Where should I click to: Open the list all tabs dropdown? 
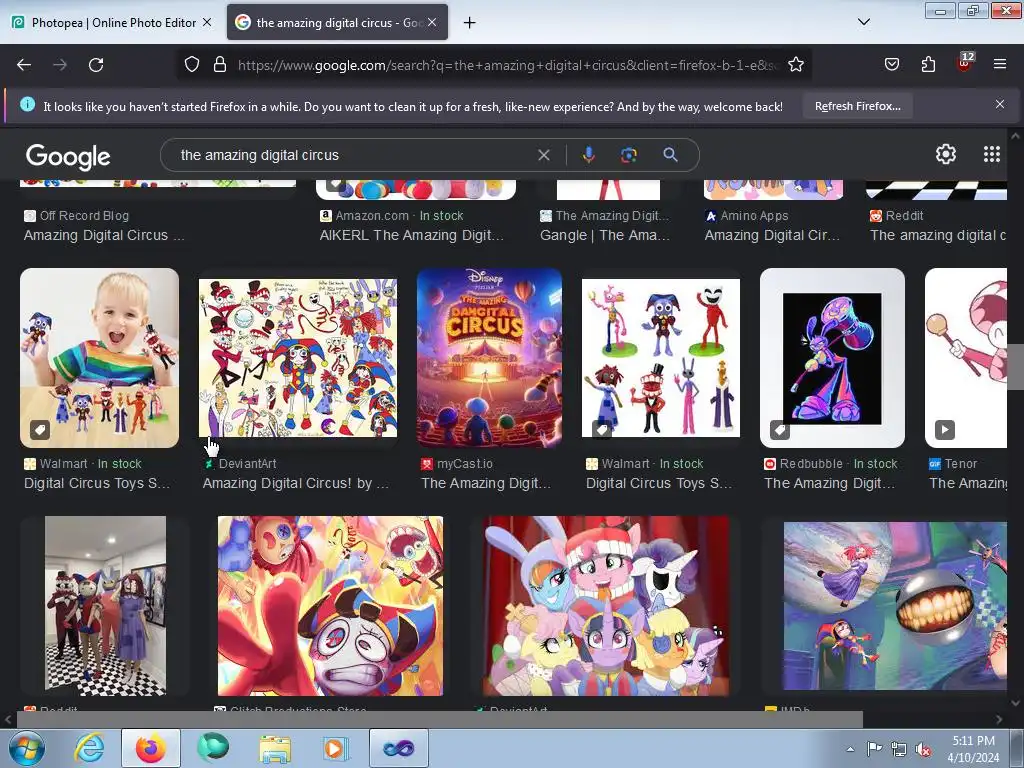point(863,22)
